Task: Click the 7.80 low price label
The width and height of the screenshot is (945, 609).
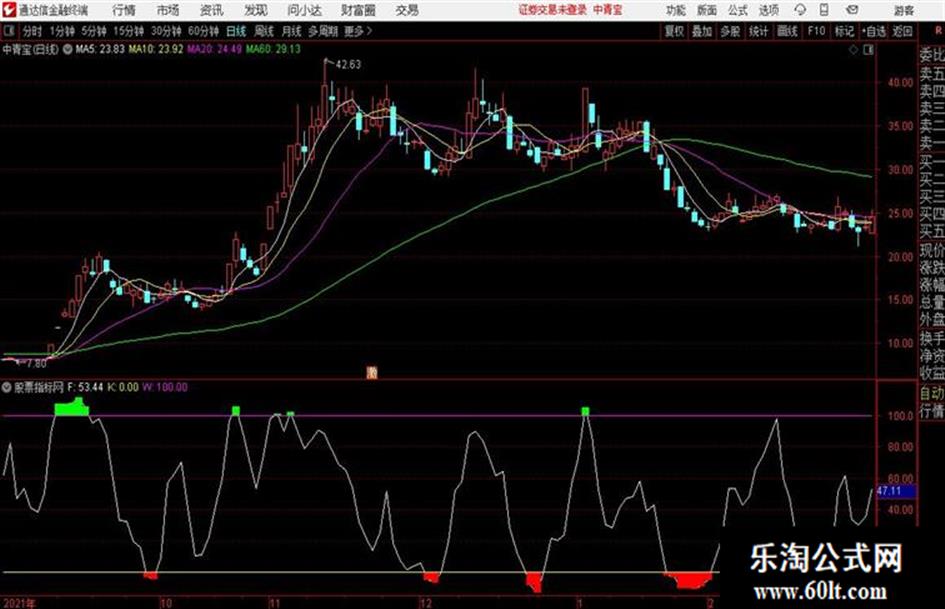Action: click(x=36, y=364)
